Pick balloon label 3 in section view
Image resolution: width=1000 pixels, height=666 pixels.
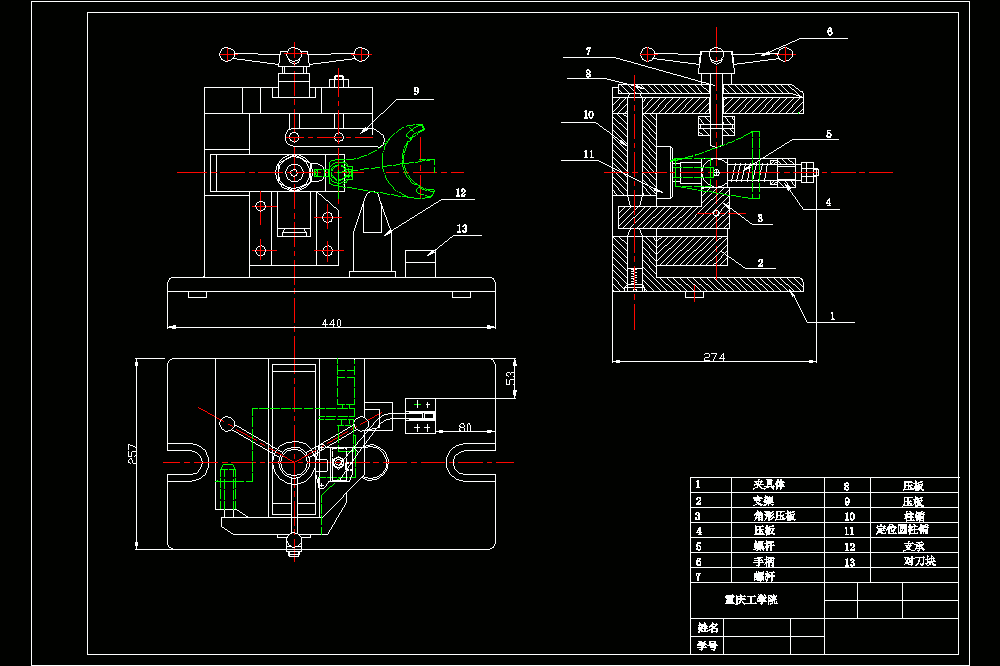point(760,218)
